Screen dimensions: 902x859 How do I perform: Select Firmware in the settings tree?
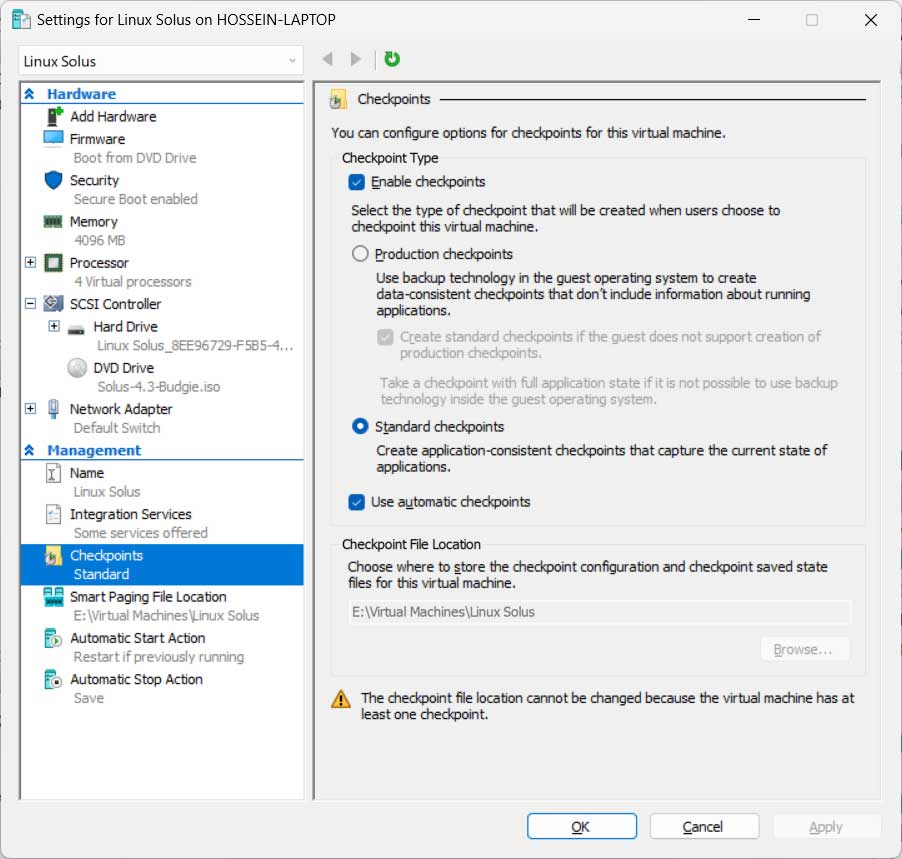97,139
